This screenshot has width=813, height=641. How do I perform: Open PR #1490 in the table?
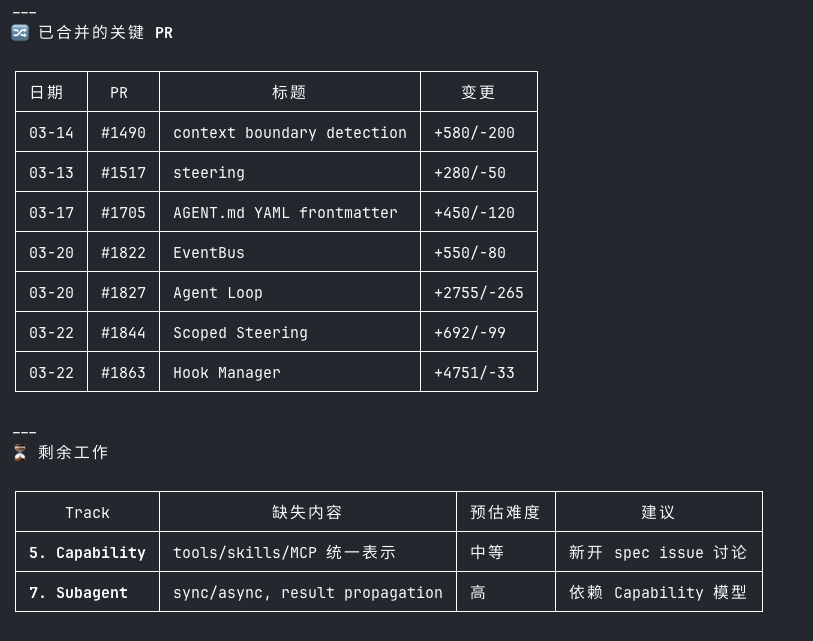coord(123,133)
